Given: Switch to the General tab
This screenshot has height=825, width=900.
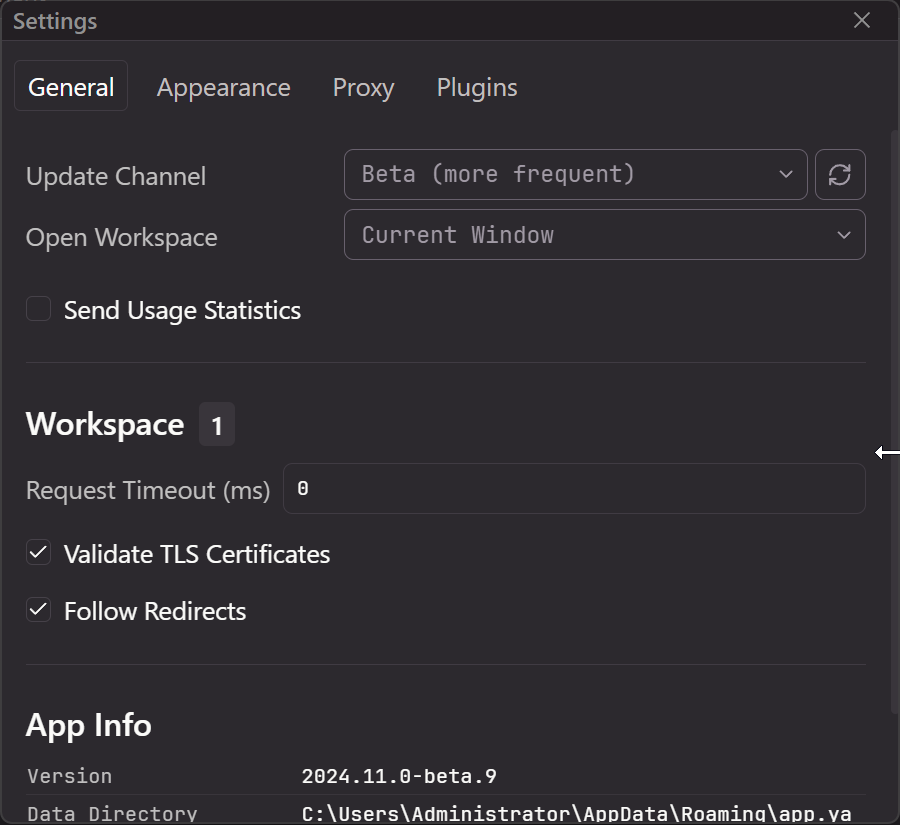Looking at the screenshot, I should tap(71, 88).
